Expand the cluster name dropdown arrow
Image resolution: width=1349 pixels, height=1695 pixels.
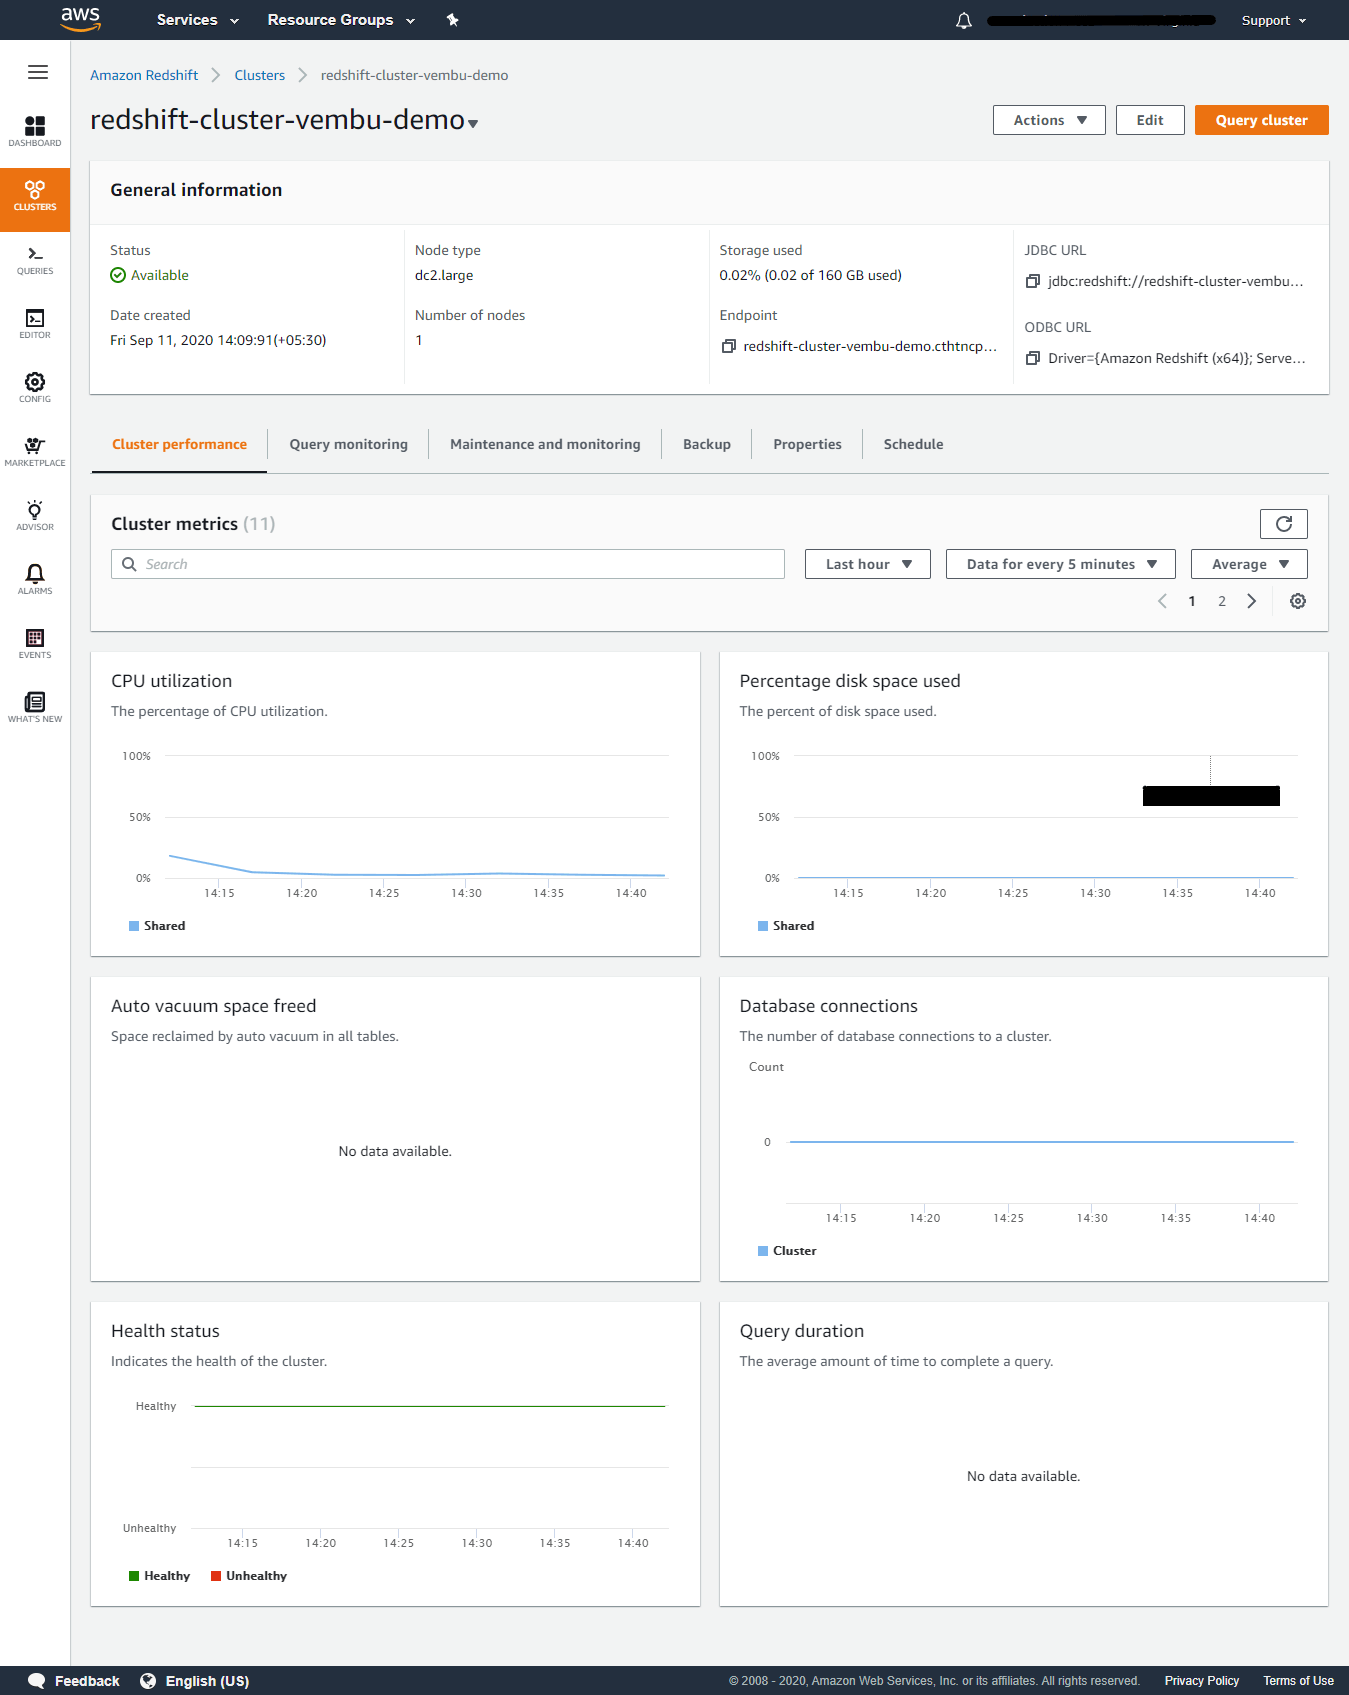473,124
